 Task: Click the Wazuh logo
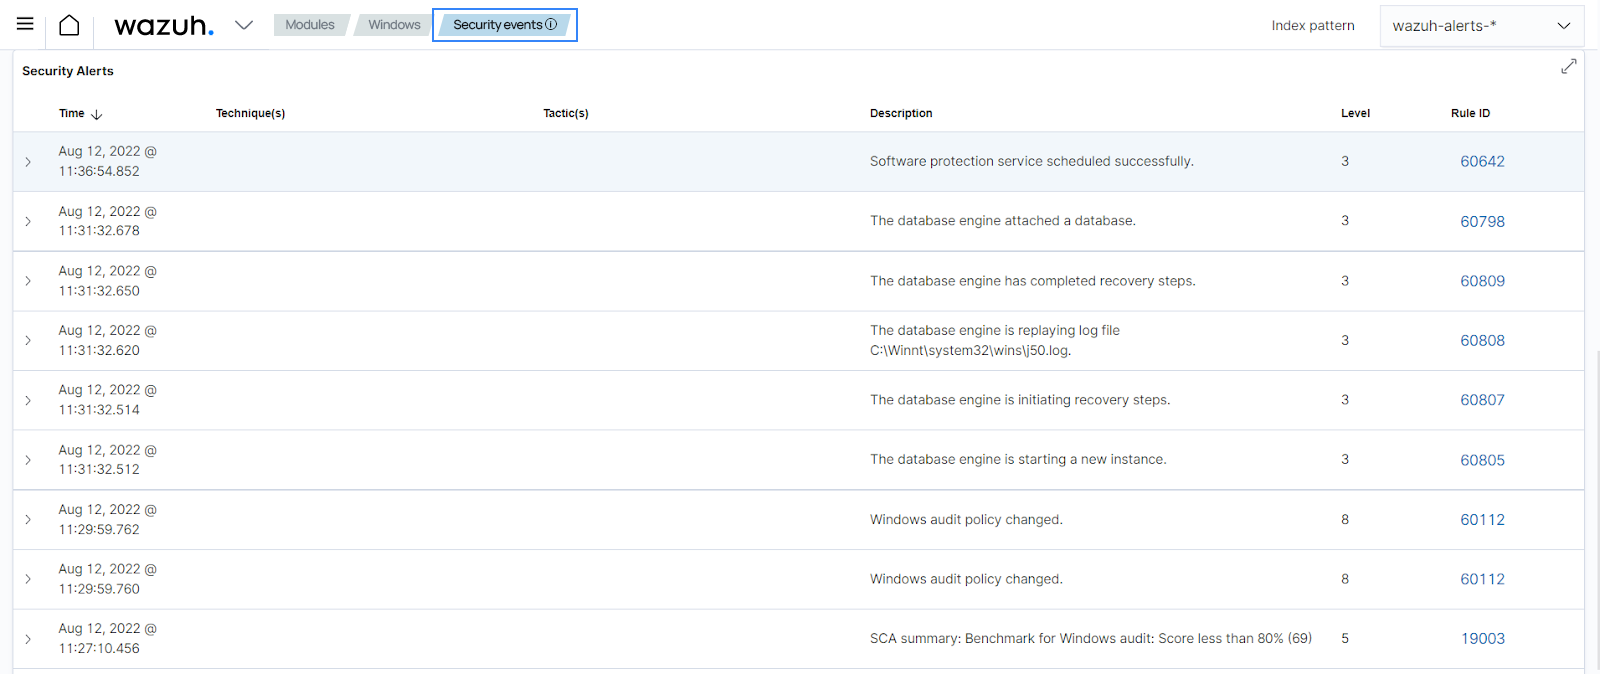click(x=163, y=26)
